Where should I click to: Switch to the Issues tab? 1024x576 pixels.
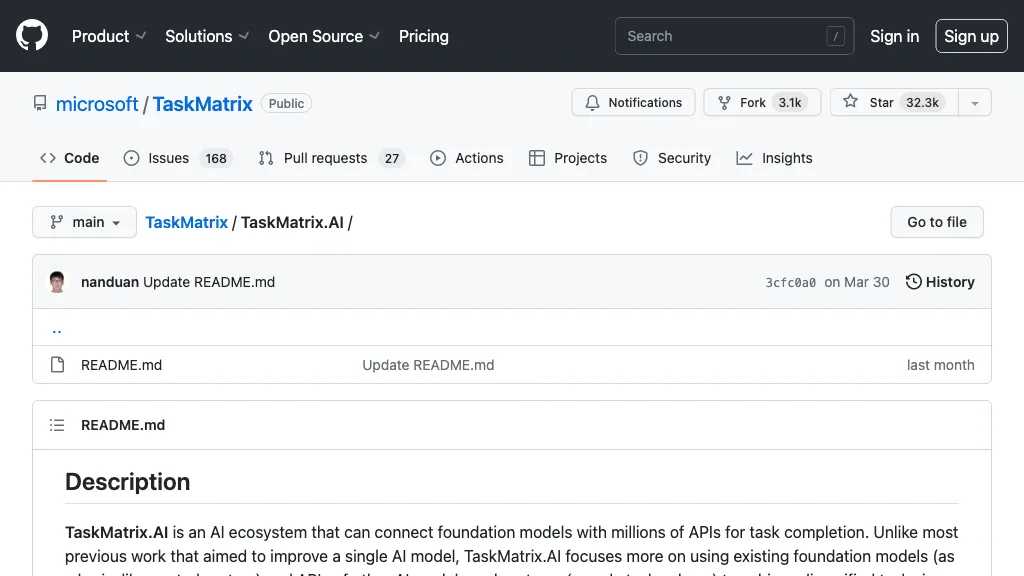[x=168, y=158]
